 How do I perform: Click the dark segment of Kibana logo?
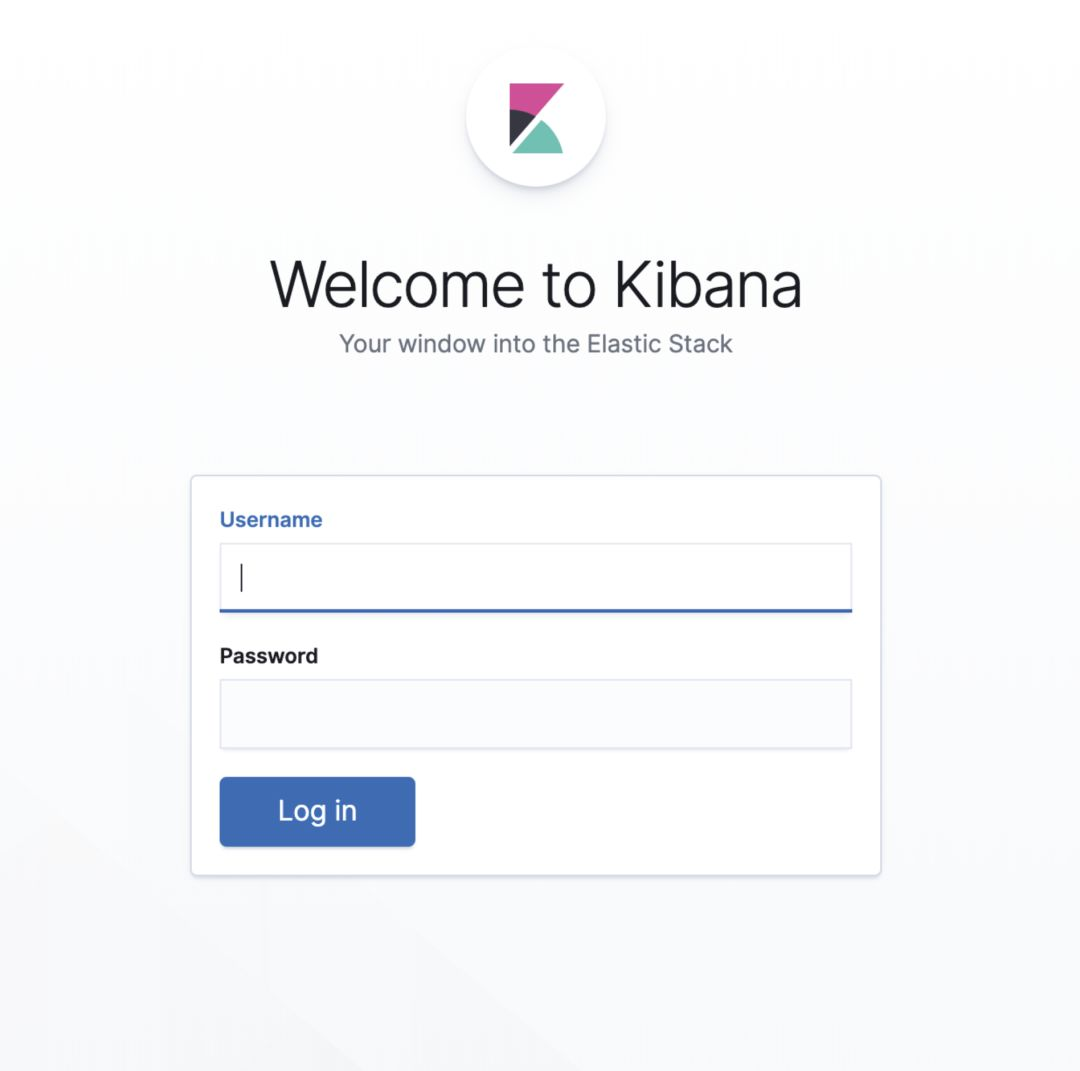click(x=517, y=126)
